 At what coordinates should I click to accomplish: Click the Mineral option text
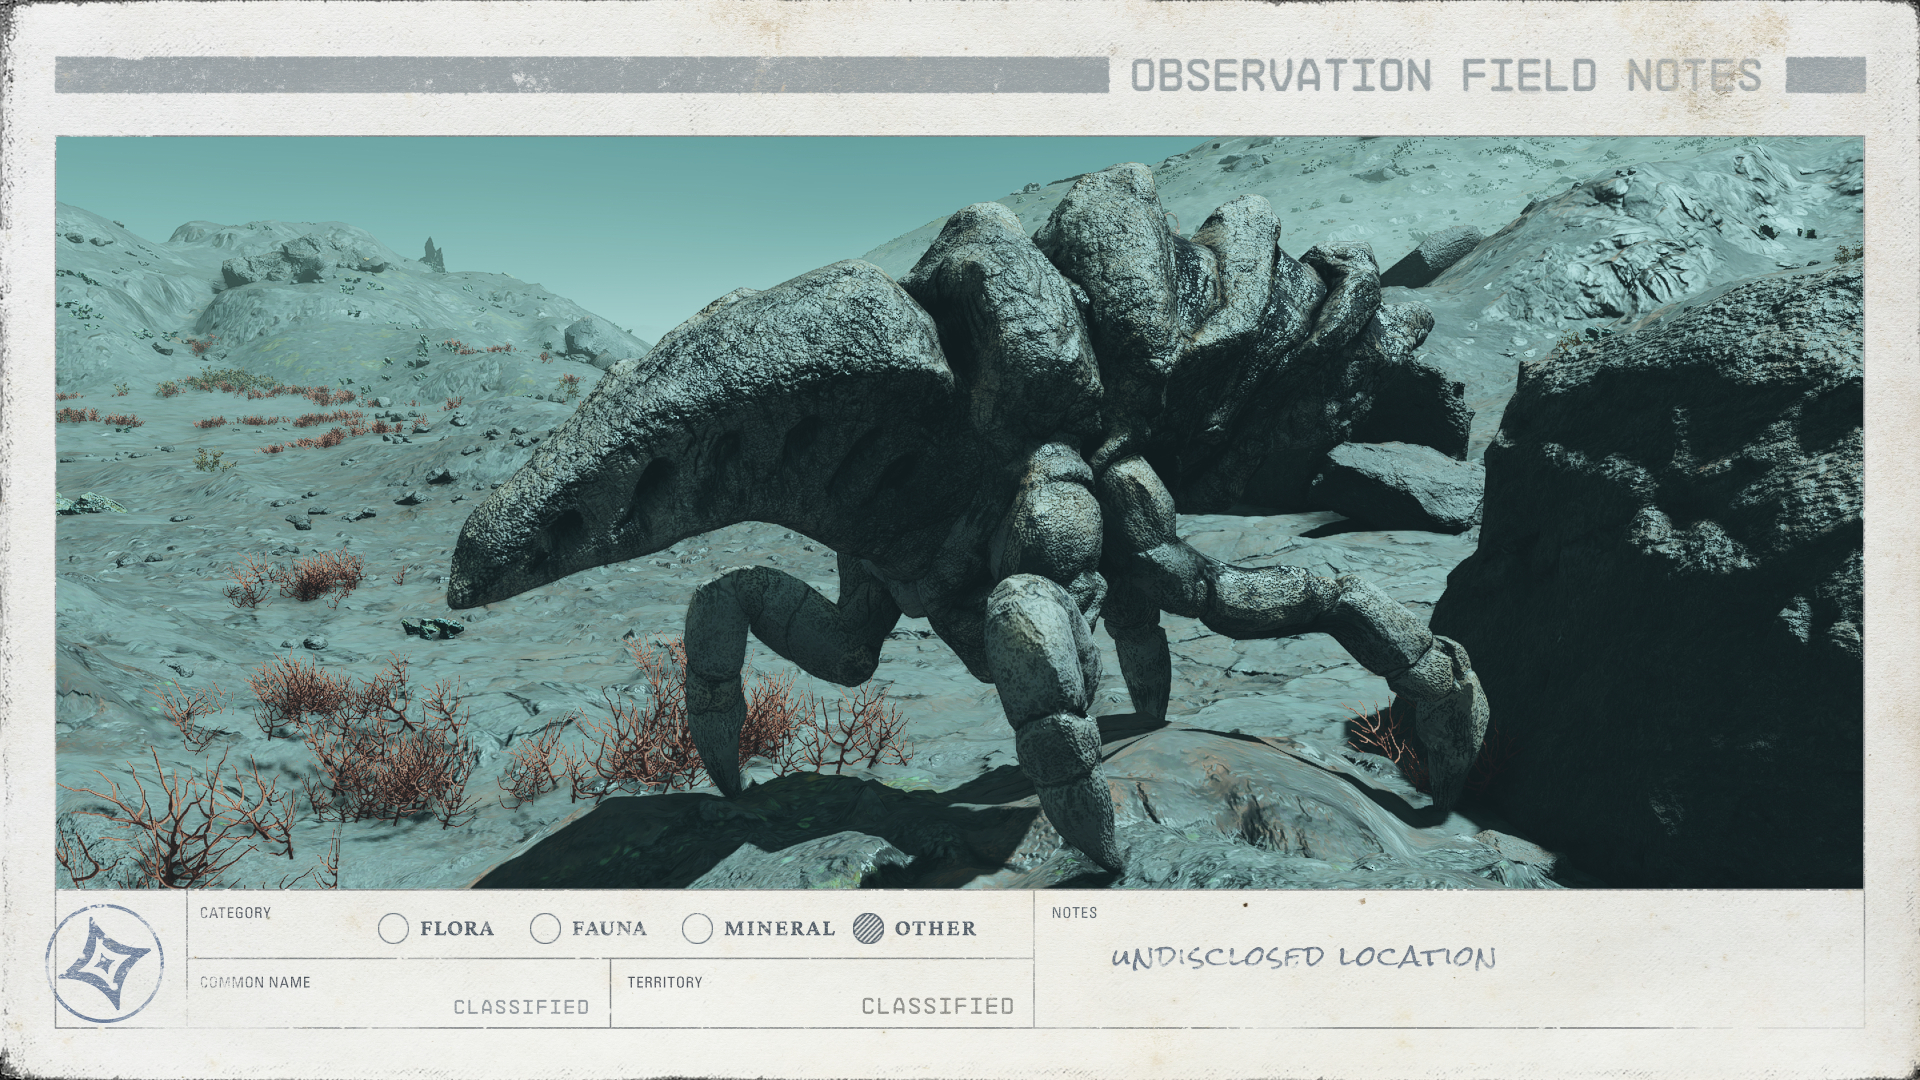pos(779,929)
